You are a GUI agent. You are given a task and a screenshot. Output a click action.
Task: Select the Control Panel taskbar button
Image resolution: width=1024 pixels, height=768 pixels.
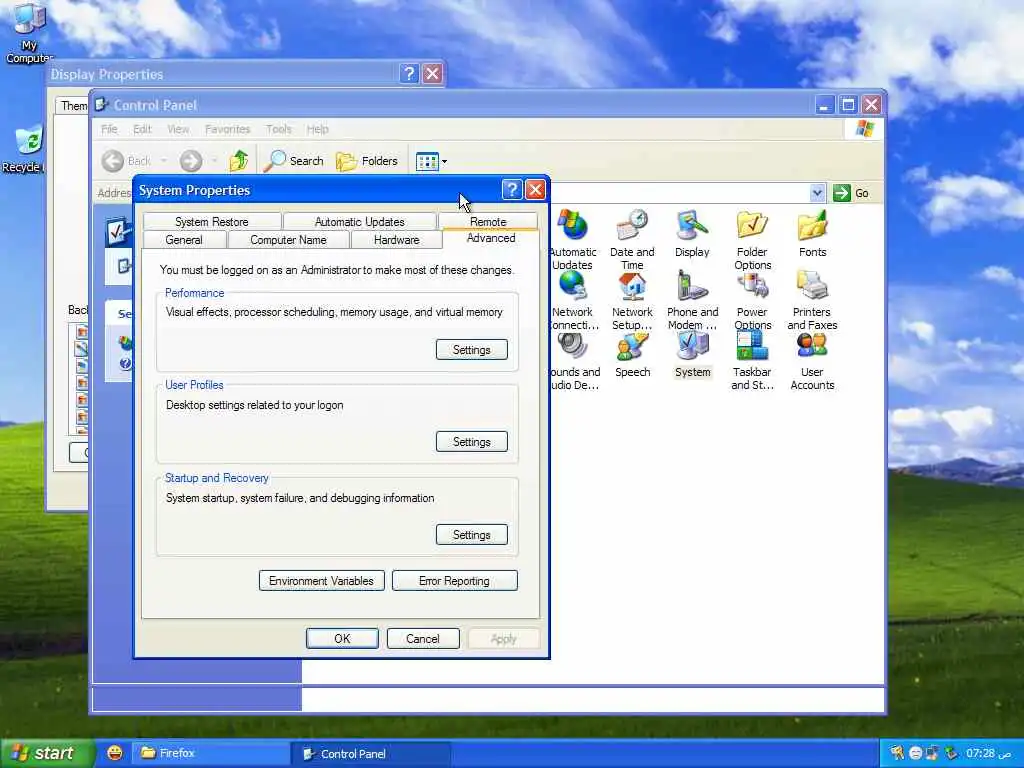point(370,753)
